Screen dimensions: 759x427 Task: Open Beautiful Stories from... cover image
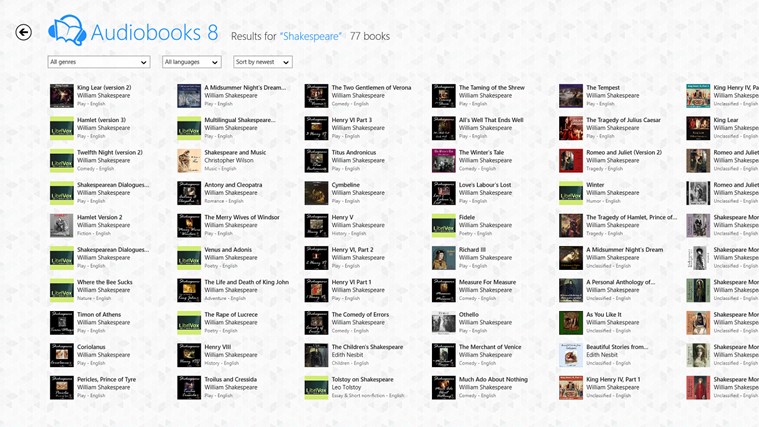pyautogui.click(x=571, y=355)
